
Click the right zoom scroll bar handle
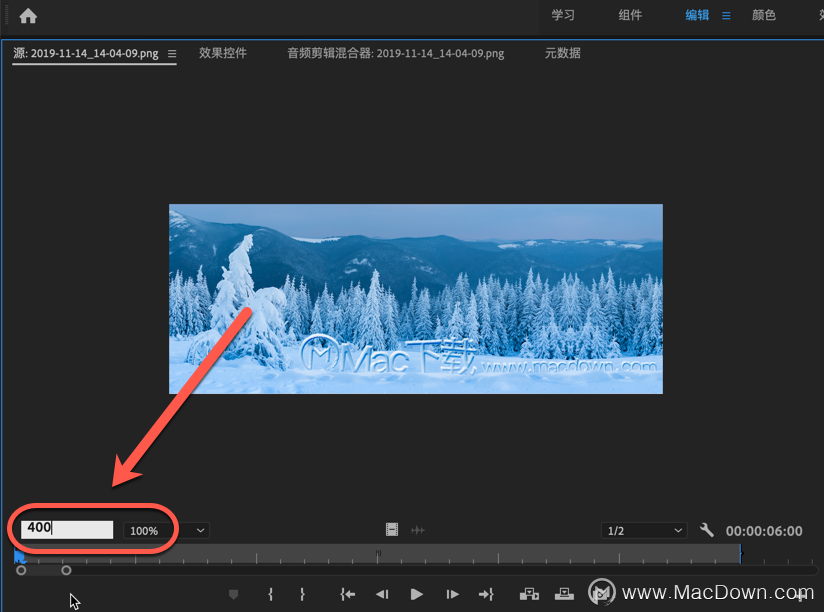coord(66,570)
